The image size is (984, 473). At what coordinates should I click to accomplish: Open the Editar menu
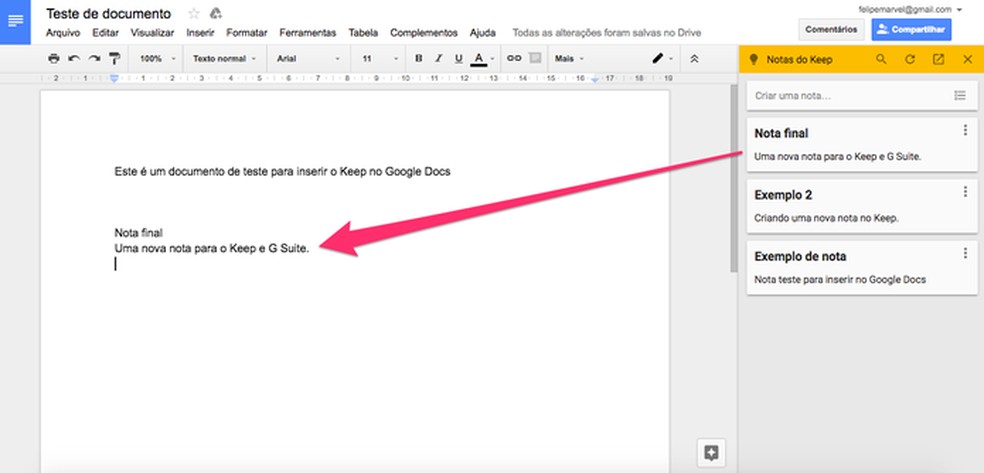pyautogui.click(x=105, y=33)
